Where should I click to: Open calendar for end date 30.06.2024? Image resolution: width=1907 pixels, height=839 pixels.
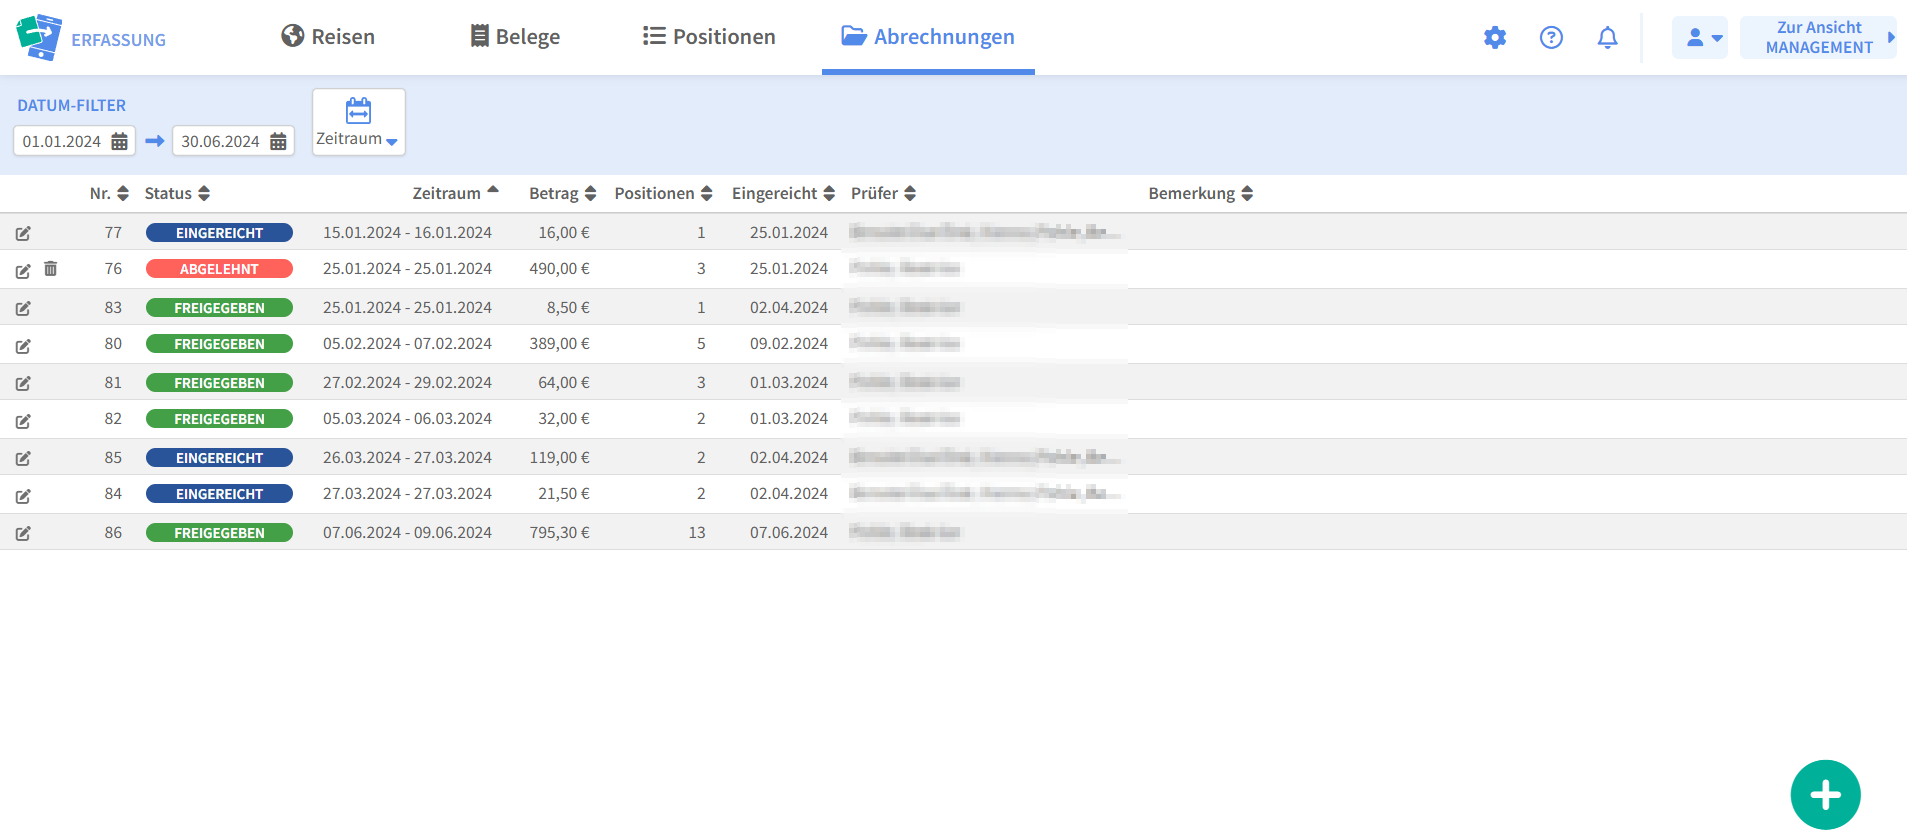[x=278, y=141]
